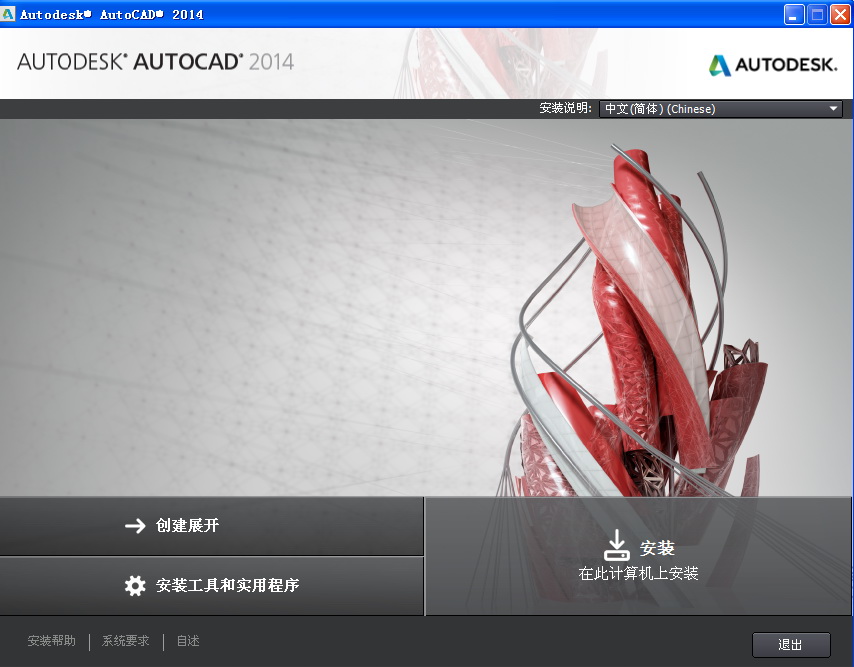Select the Chinese language combo box

point(720,108)
